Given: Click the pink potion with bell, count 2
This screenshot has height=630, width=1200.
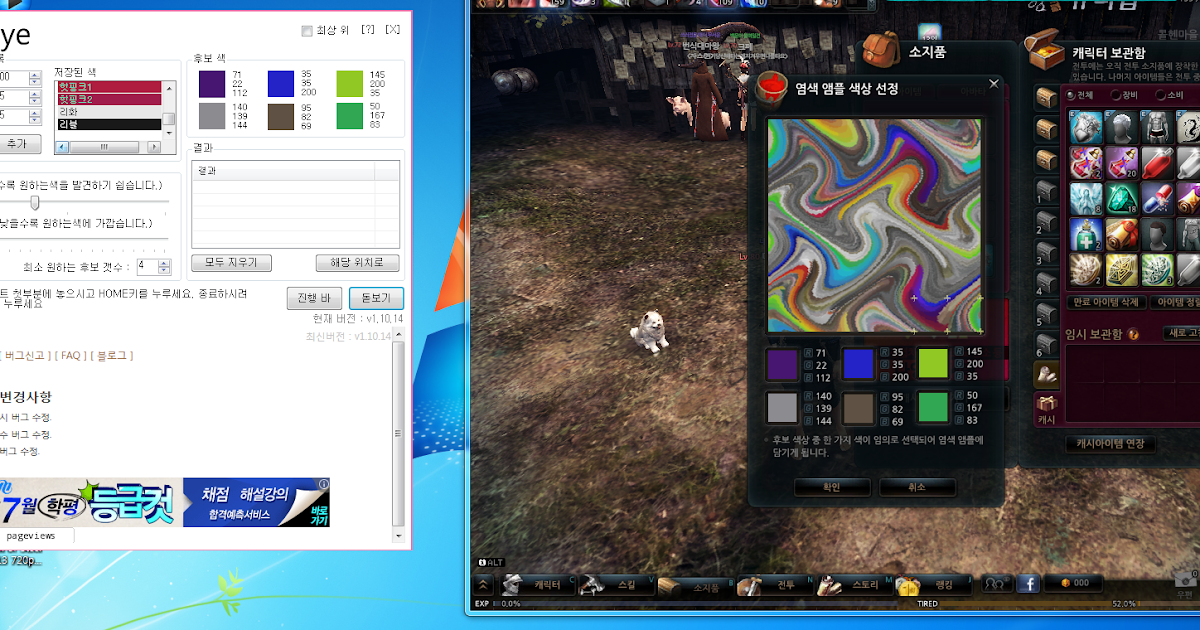Looking at the screenshot, I should [x=1087, y=163].
